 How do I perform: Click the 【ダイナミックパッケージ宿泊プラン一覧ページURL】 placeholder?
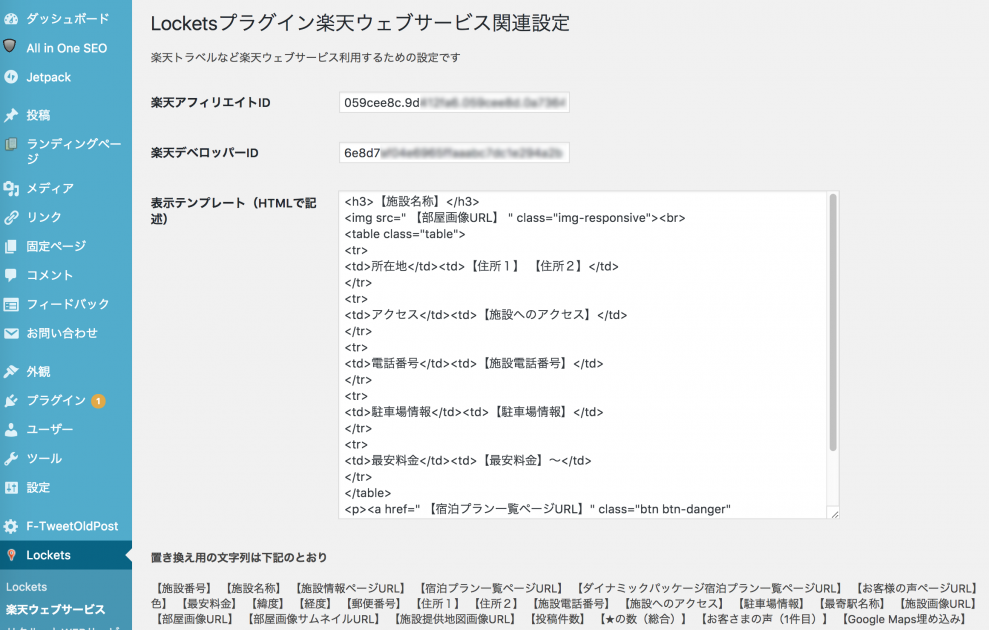[709, 588]
